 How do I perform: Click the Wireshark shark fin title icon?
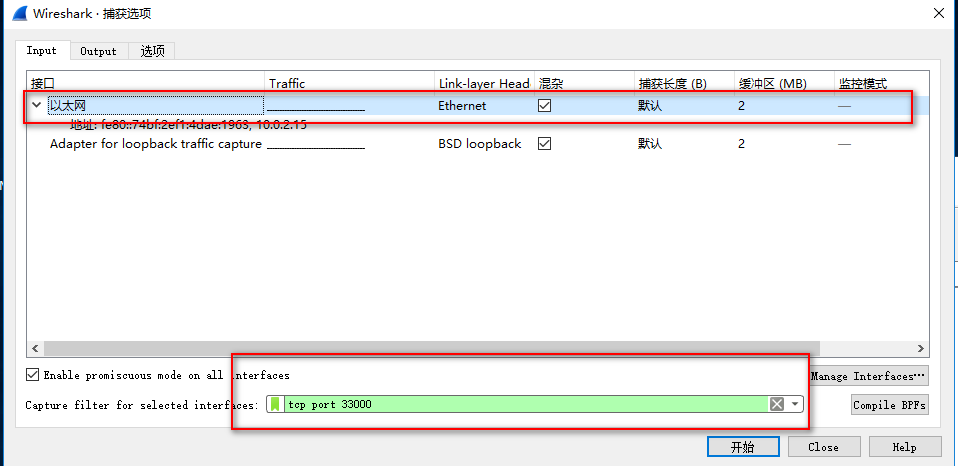tap(20, 13)
